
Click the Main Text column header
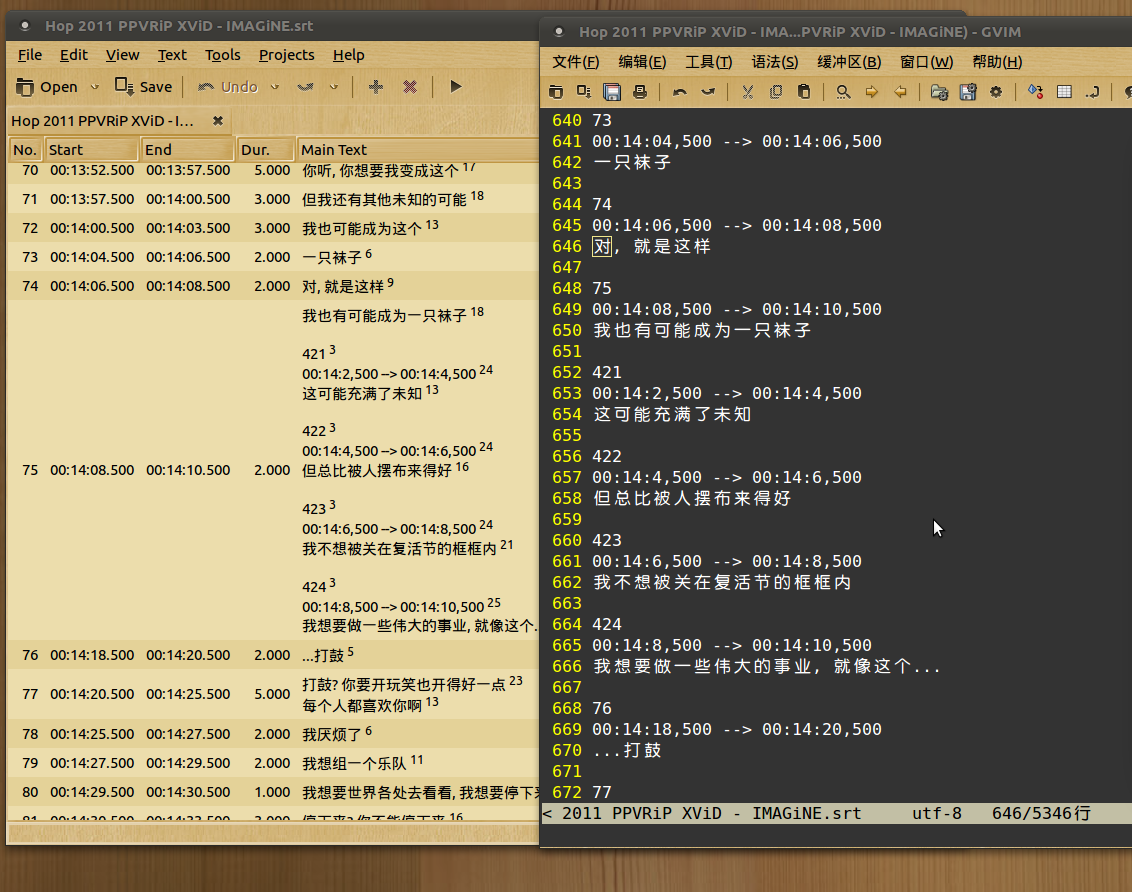417,149
